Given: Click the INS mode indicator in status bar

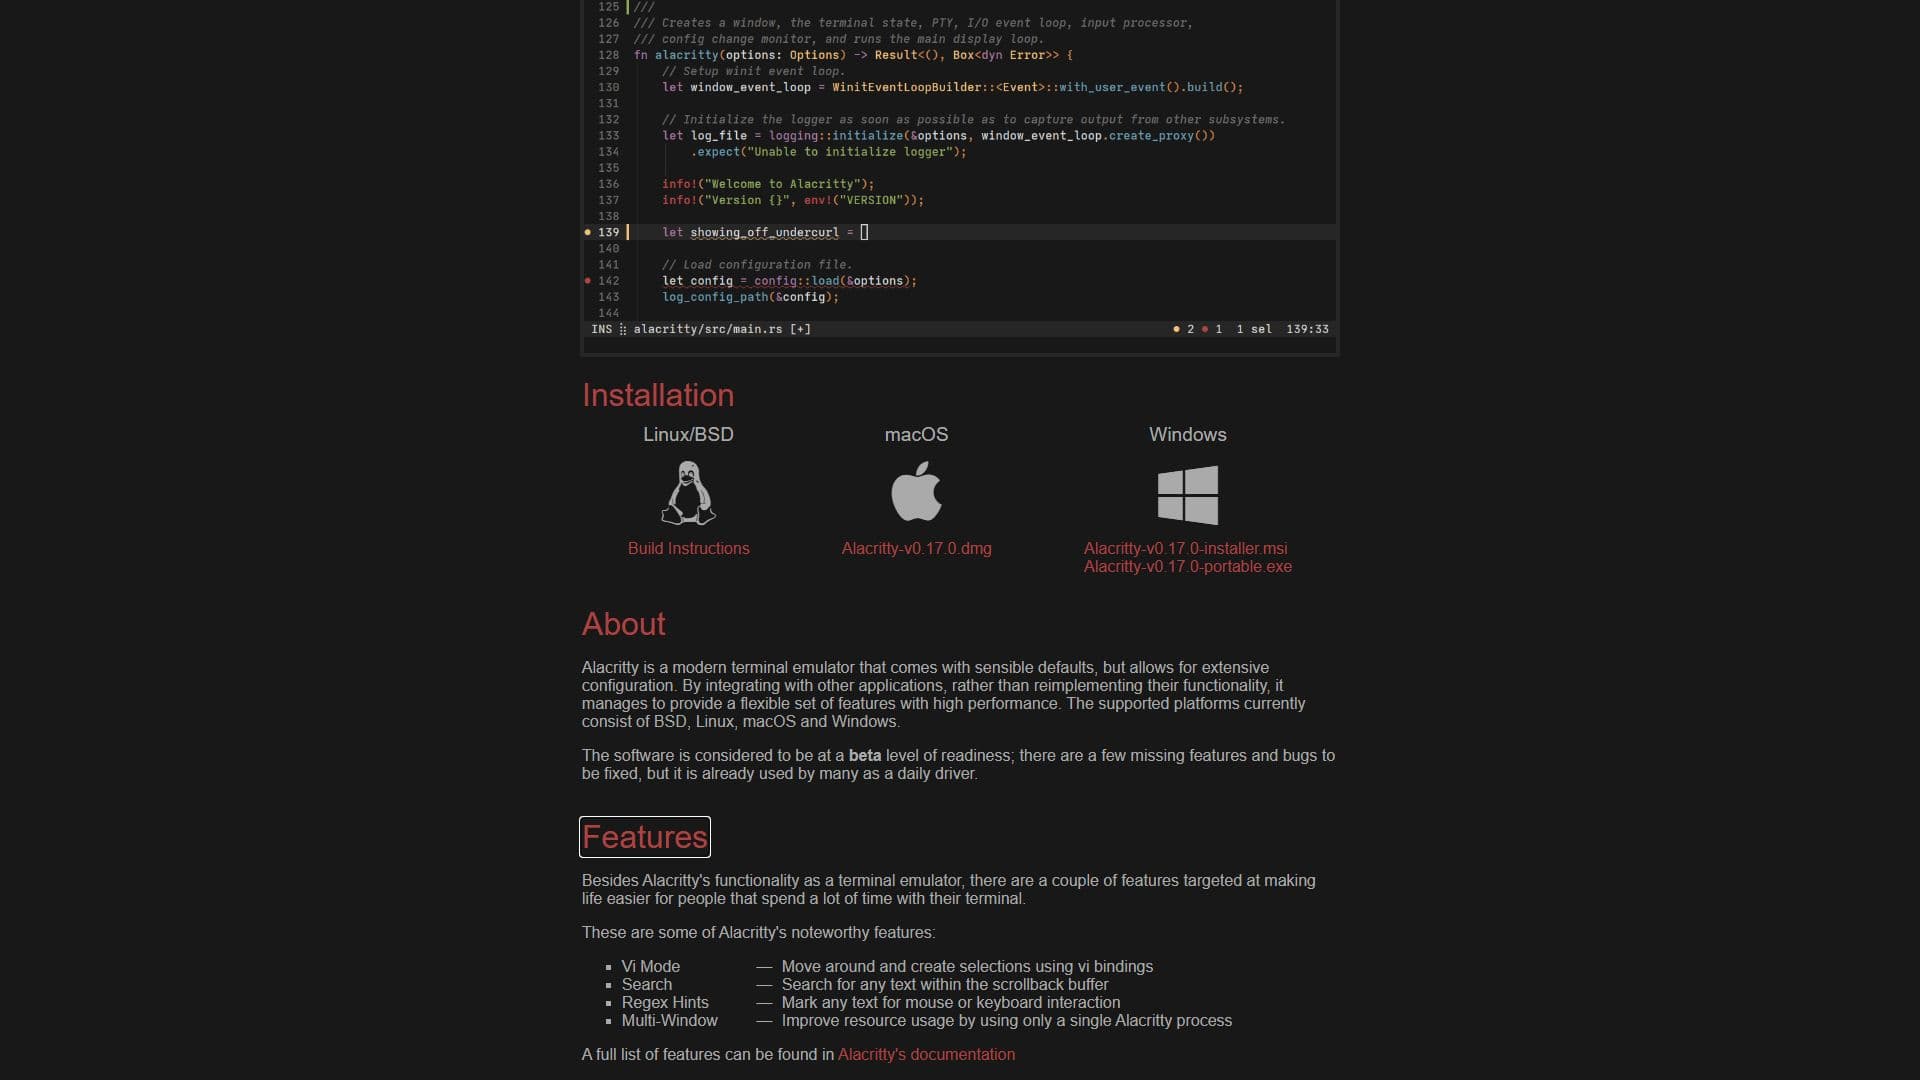Looking at the screenshot, I should (601, 329).
